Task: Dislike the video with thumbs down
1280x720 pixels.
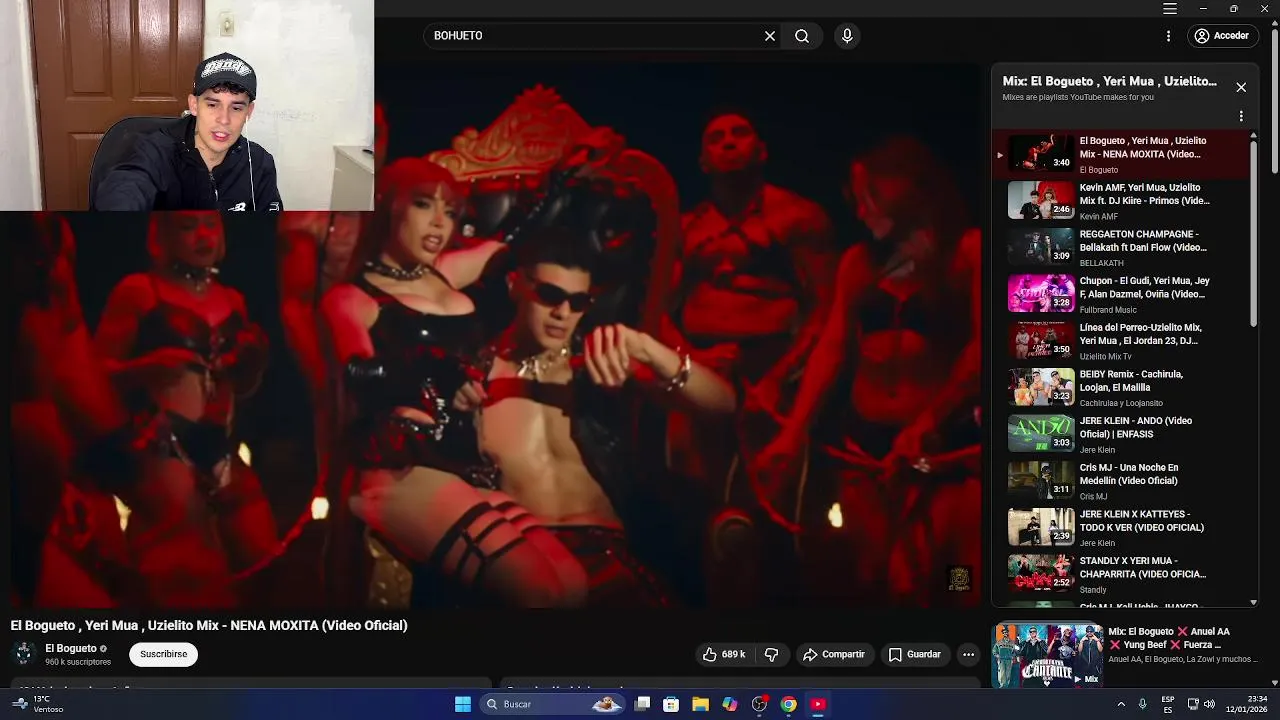Action: [771, 654]
